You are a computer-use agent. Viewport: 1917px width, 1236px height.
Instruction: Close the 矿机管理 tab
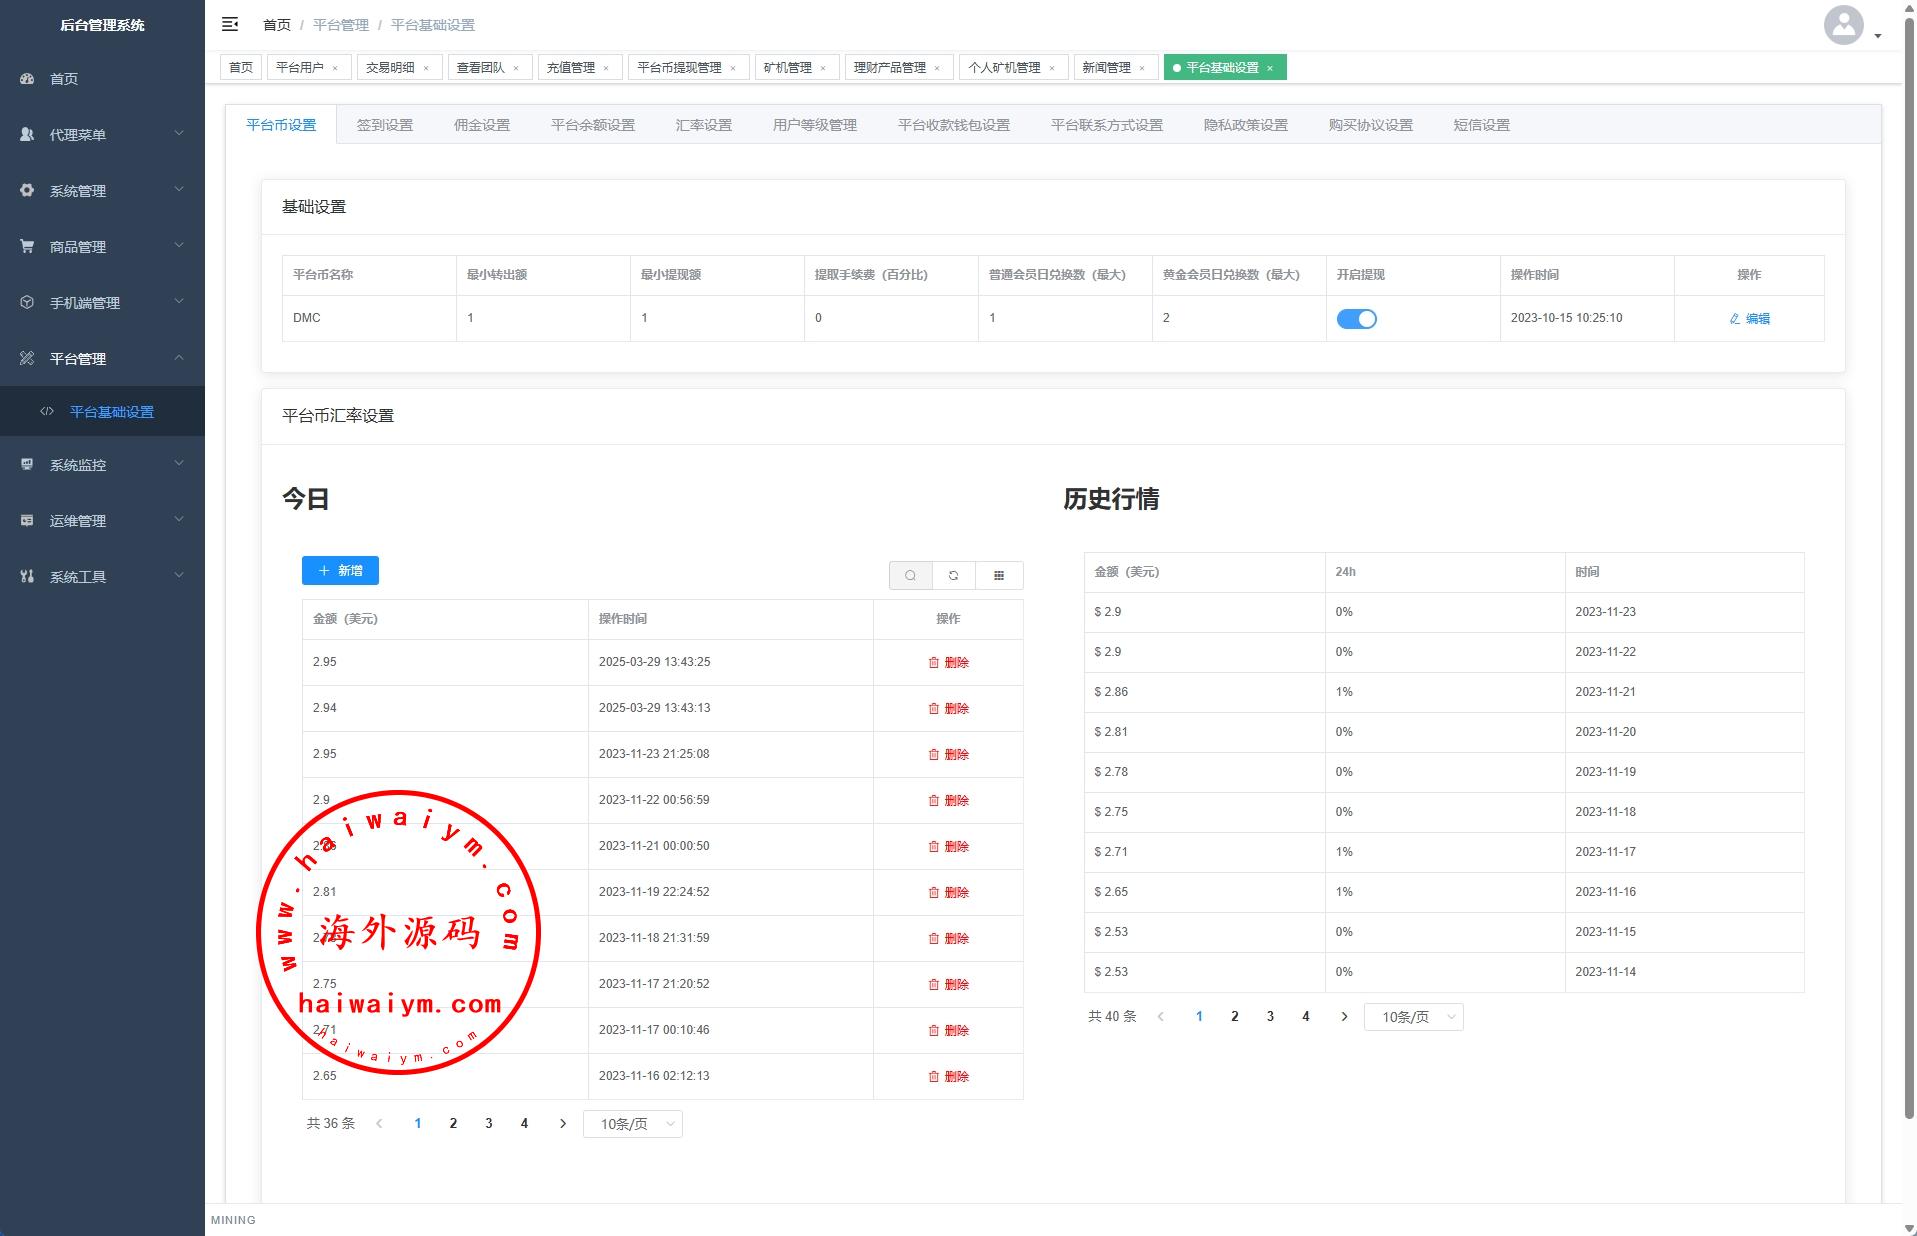pyautogui.click(x=823, y=68)
